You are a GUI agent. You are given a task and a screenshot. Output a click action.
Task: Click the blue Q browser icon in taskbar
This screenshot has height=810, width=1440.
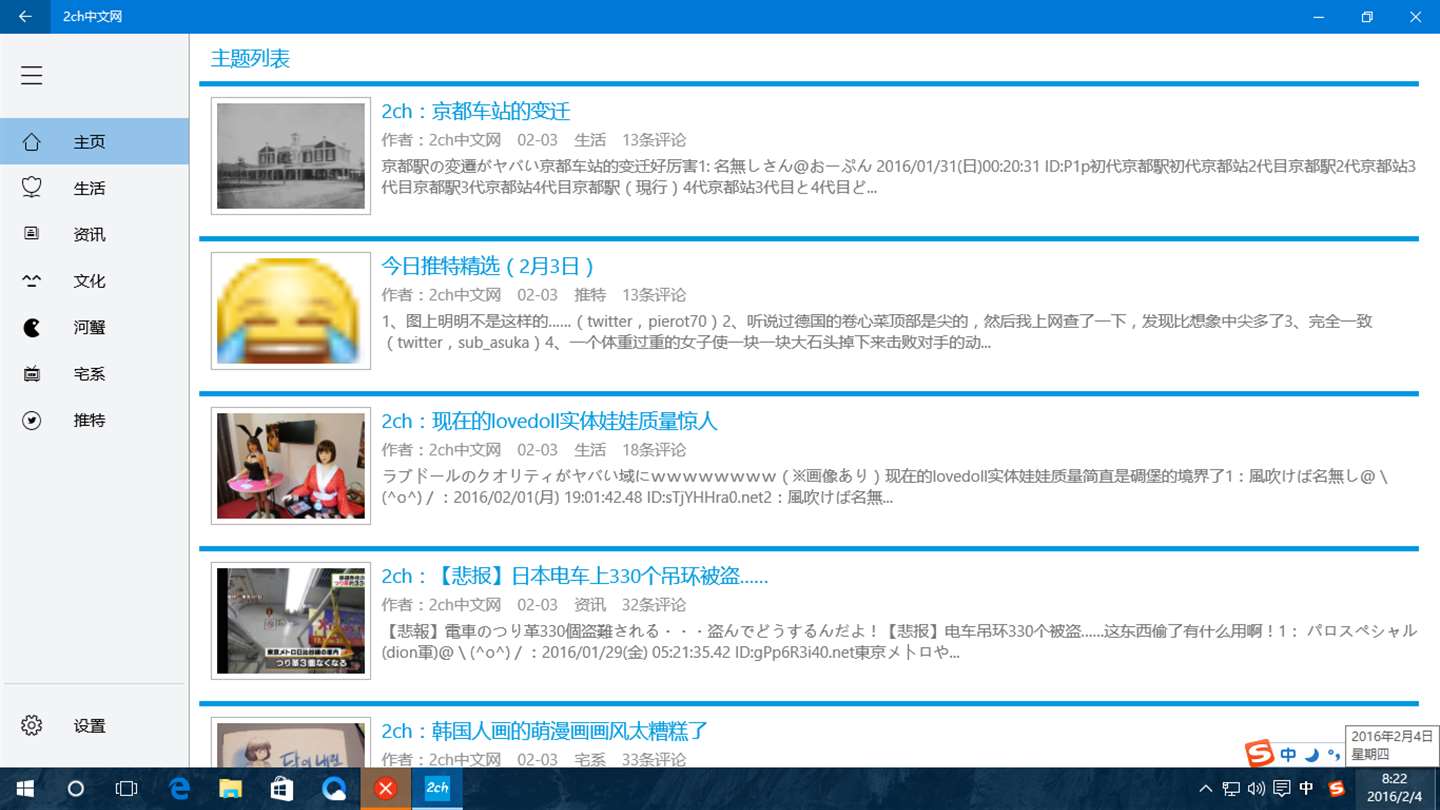(x=334, y=789)
